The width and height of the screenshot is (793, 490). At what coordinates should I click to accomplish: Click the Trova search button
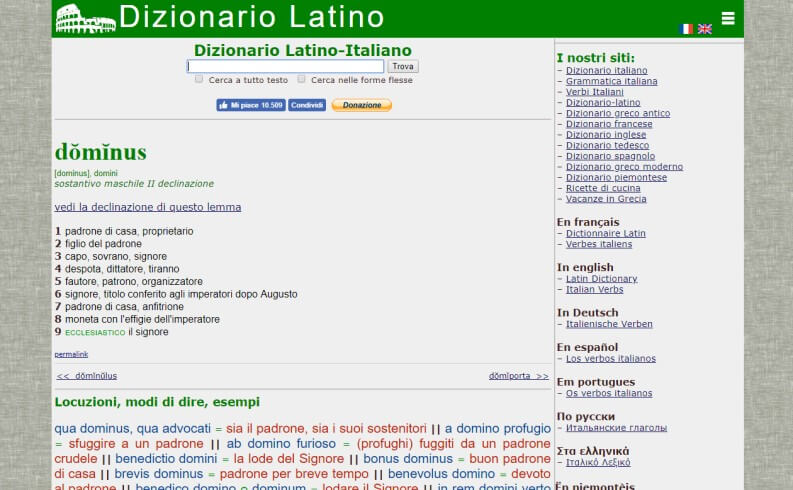pyautogui.click(x=403, y=66)
